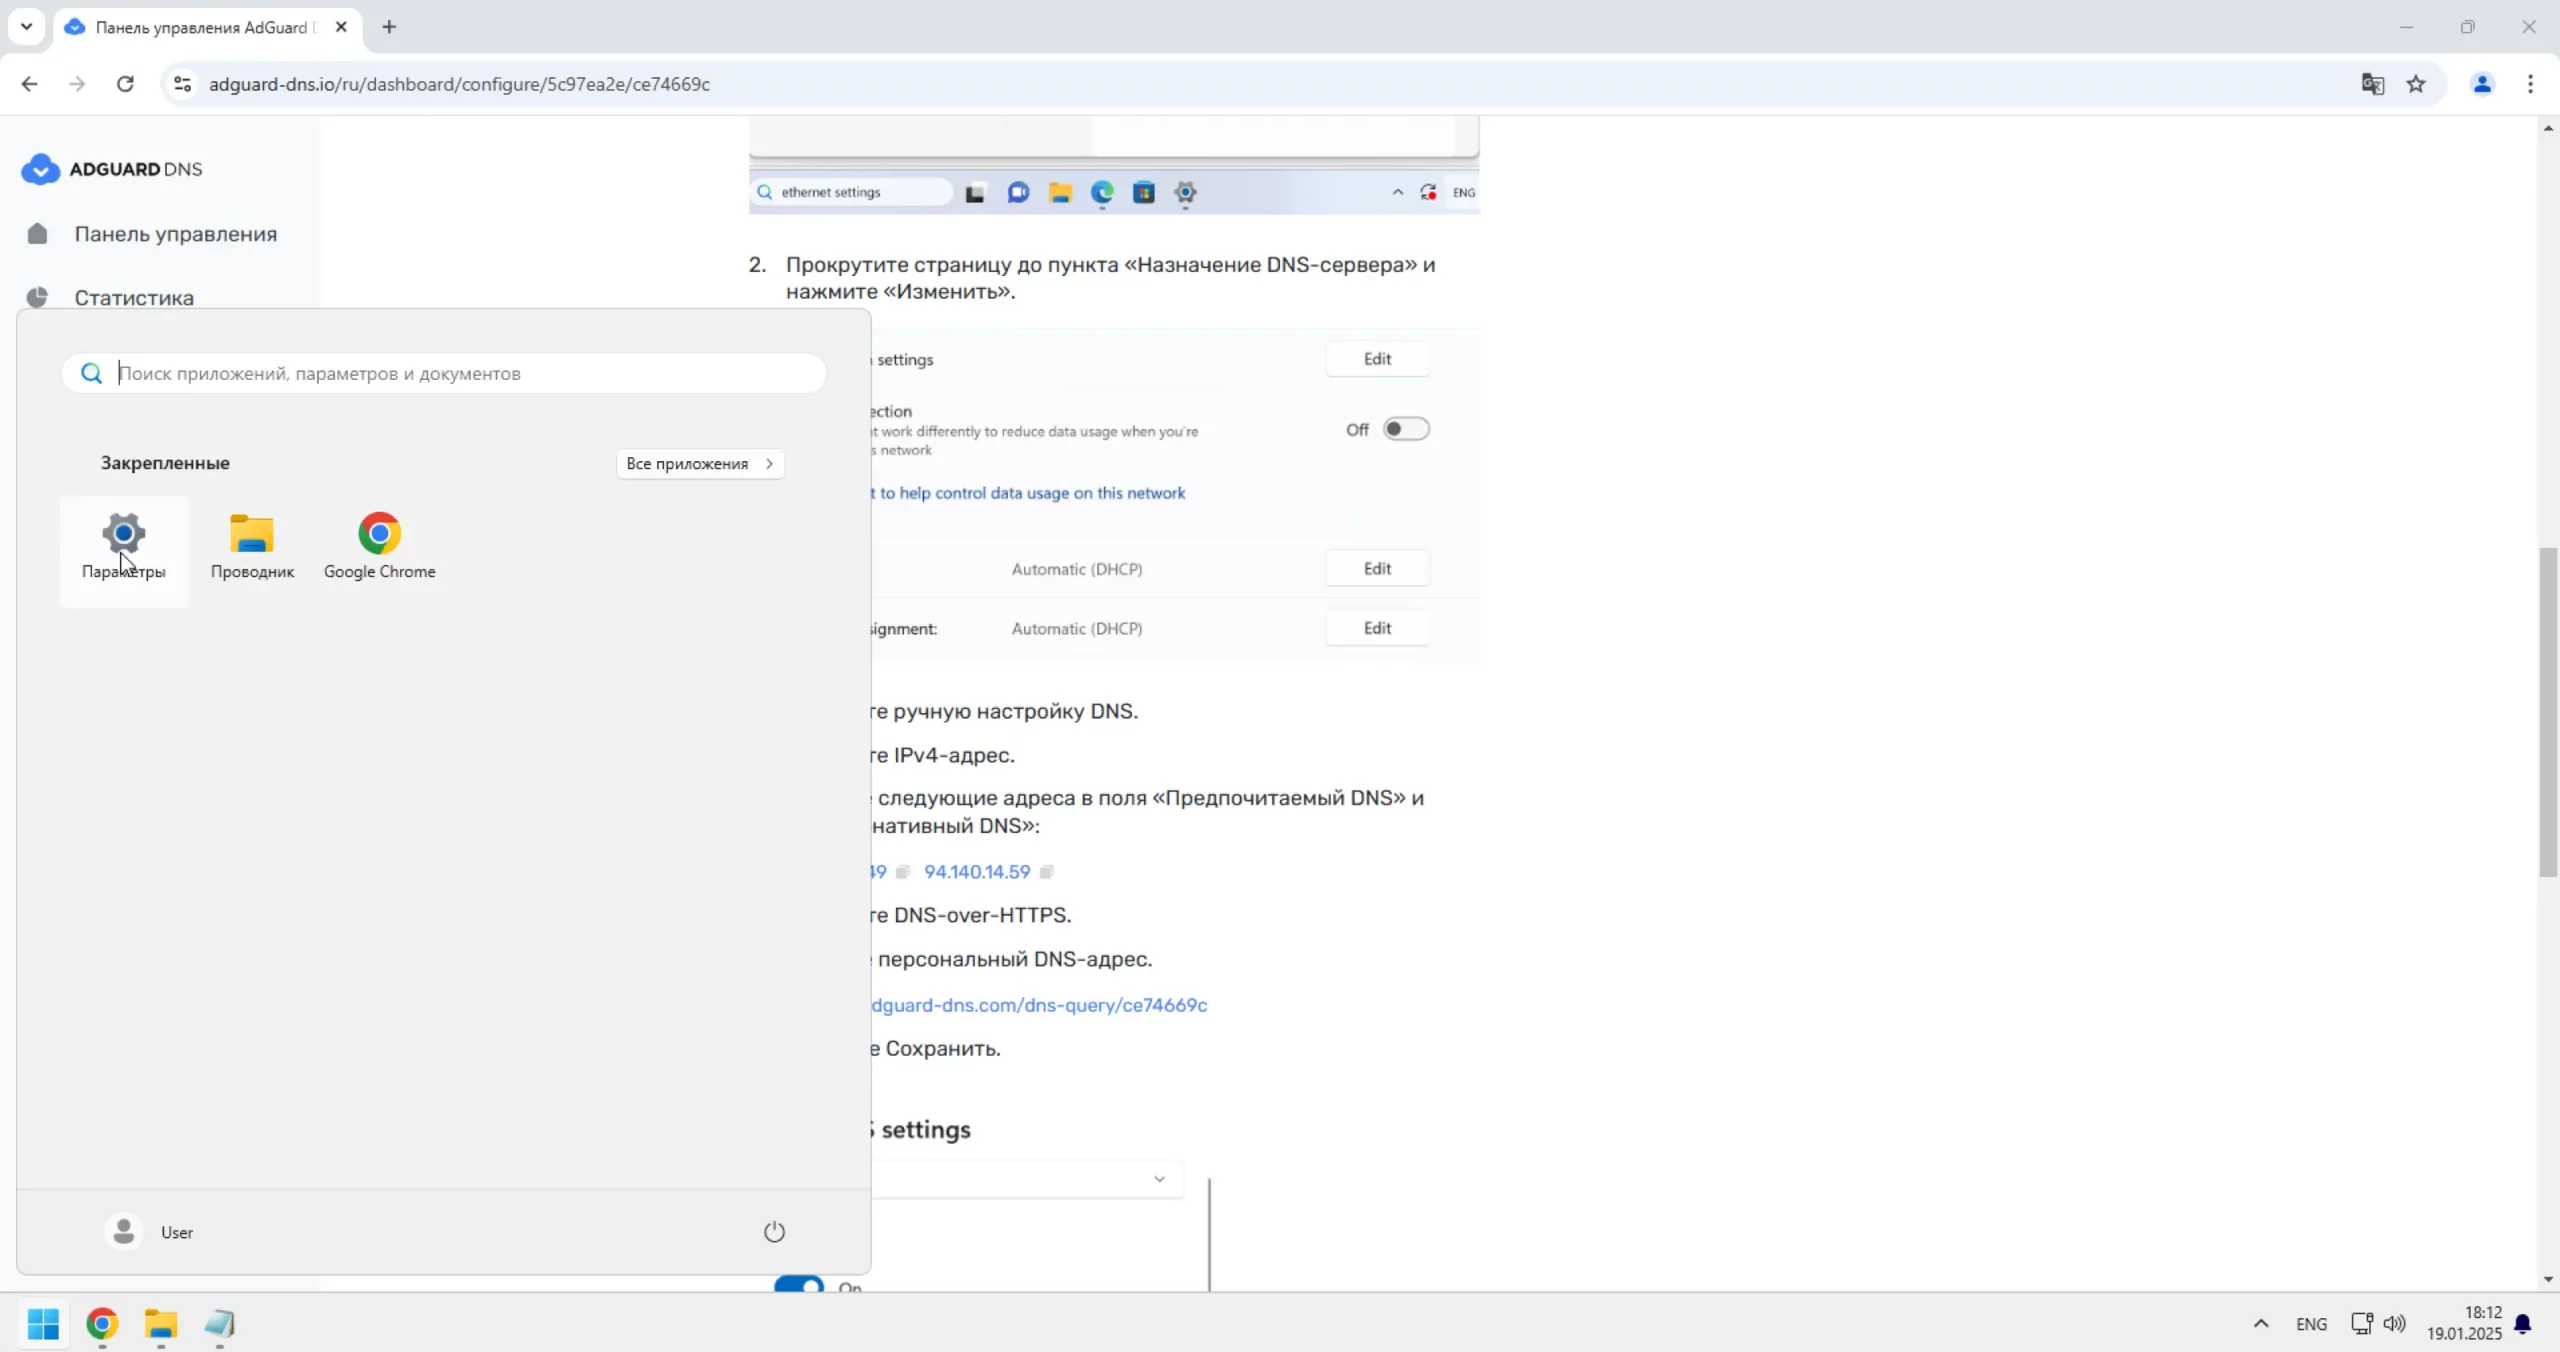Click the dns-query/ce74669c link
This screenshot has width=2560, height=1352.
[1039, 1005]
